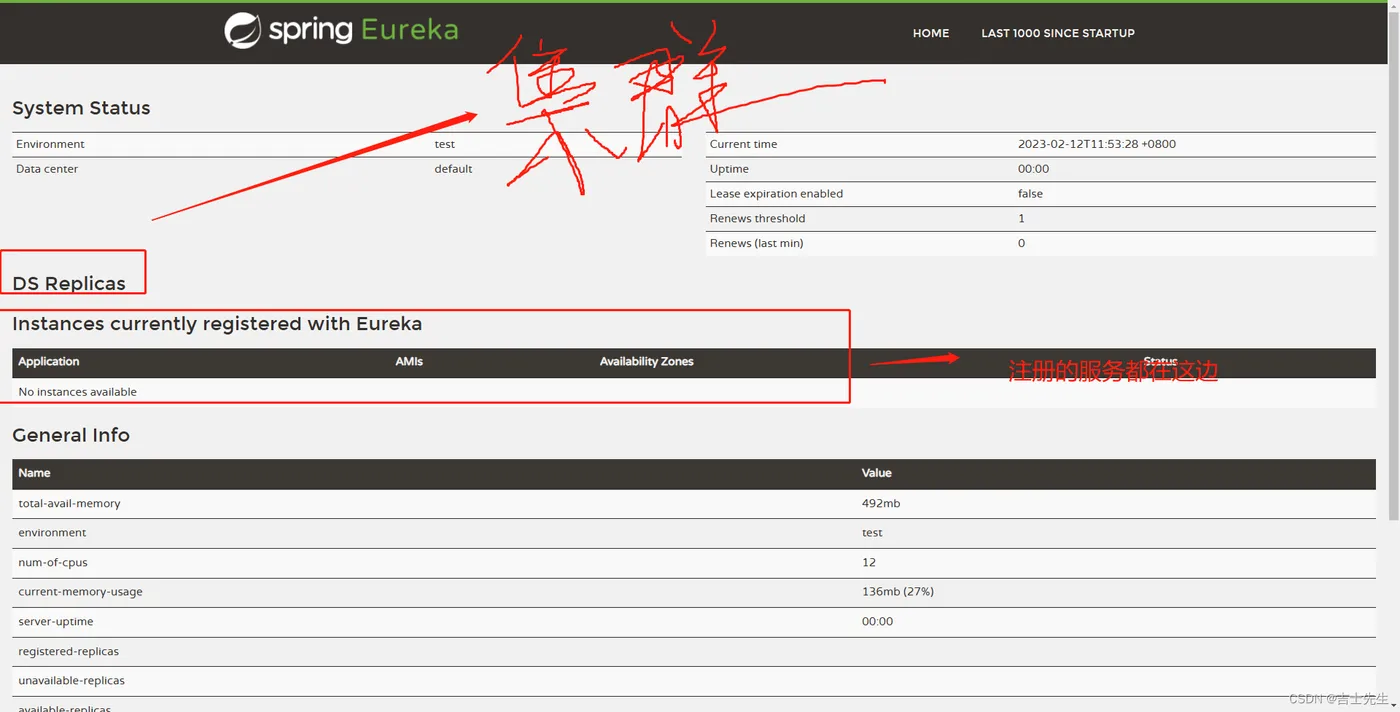Viewport: 1400px width, 712px height.
Task: Click the registered-replicas row name
Action: 68,651
